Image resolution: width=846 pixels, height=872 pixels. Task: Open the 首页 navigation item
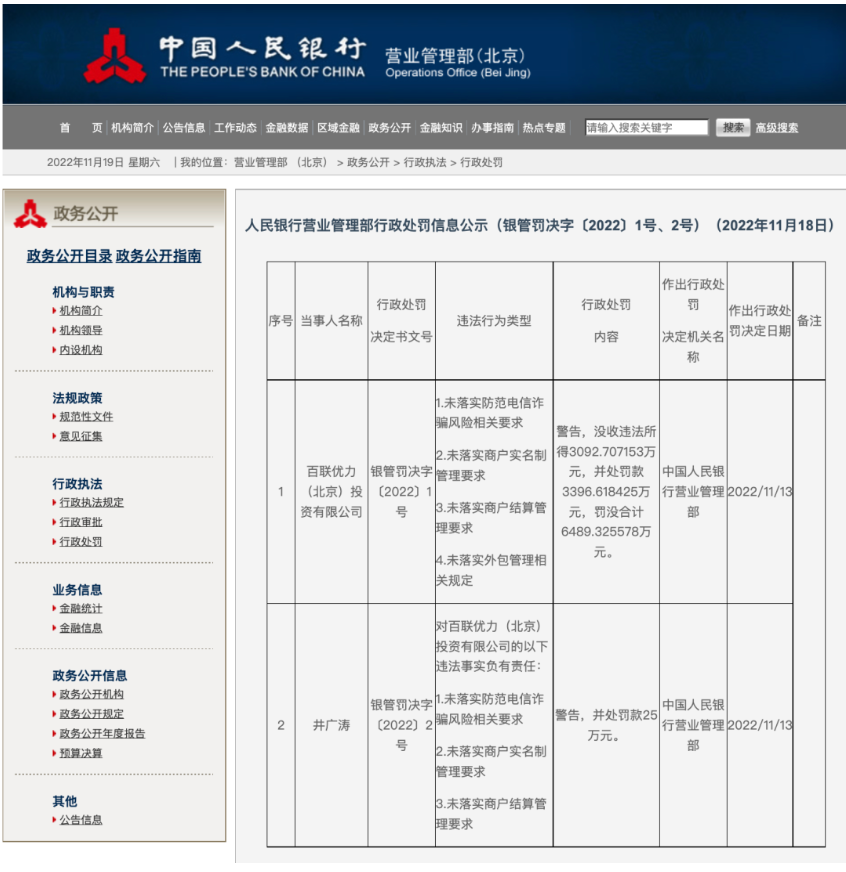(x=81, y=128)
